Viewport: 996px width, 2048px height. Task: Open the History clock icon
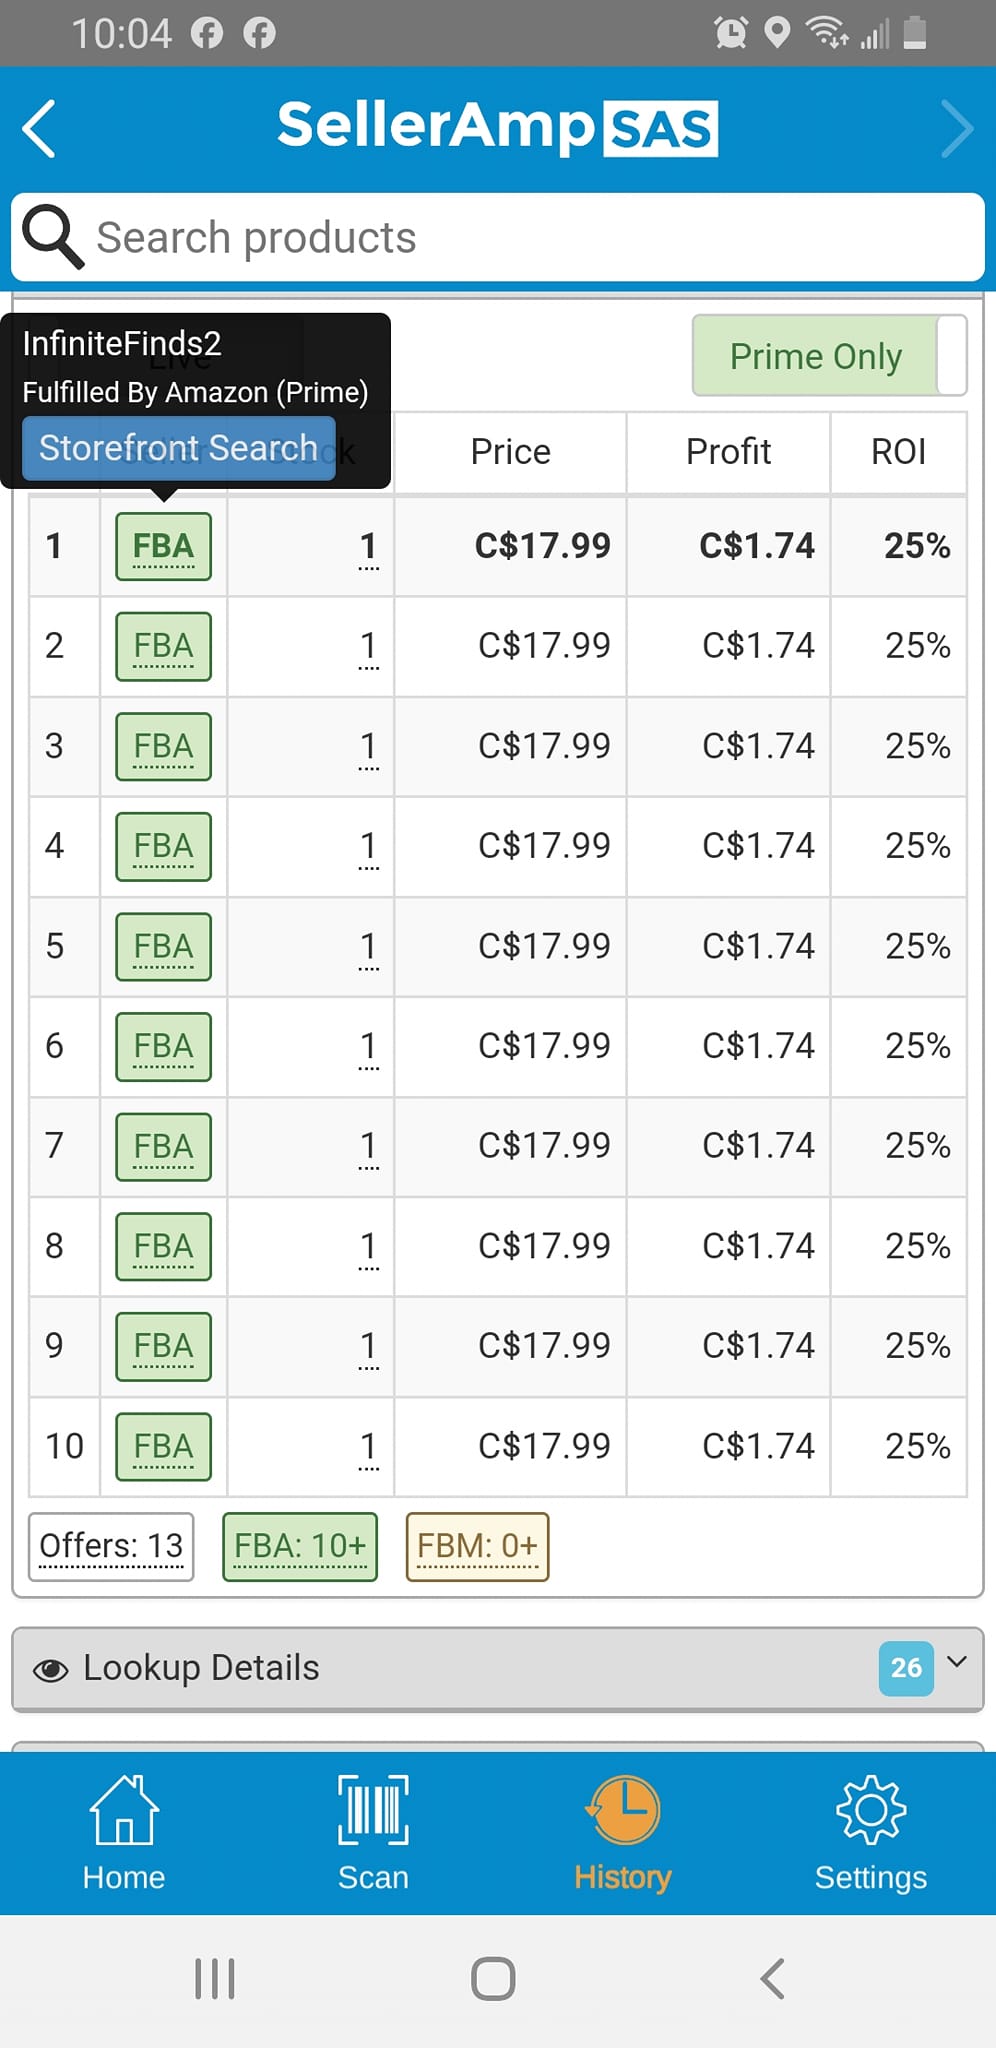622,1810
